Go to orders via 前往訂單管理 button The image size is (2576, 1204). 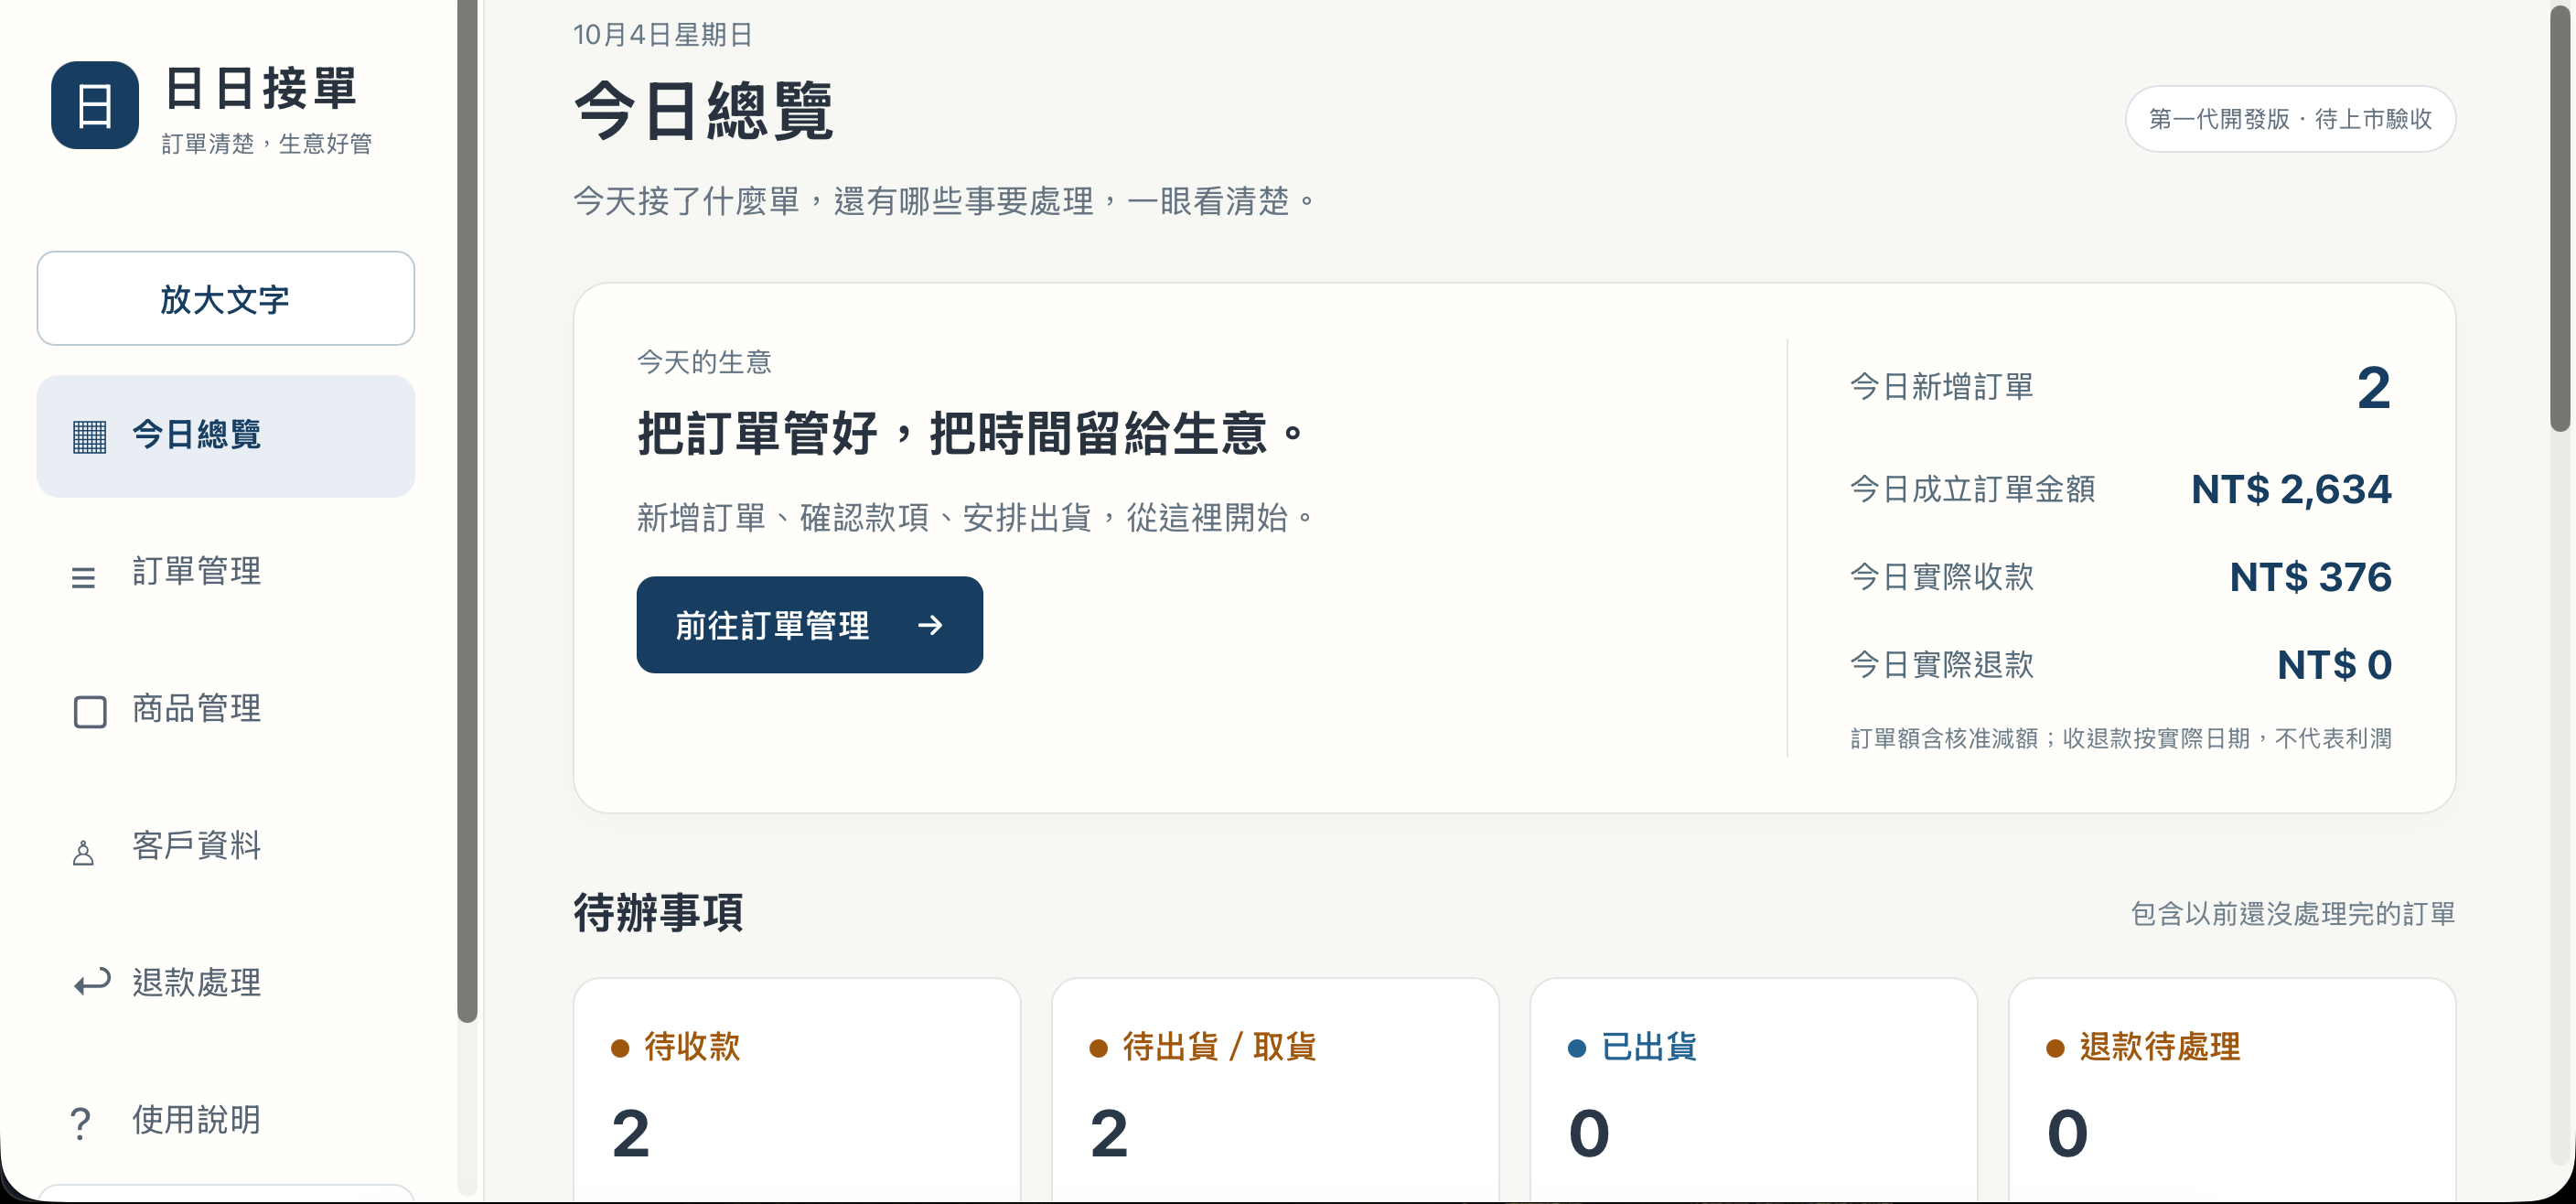809,625
